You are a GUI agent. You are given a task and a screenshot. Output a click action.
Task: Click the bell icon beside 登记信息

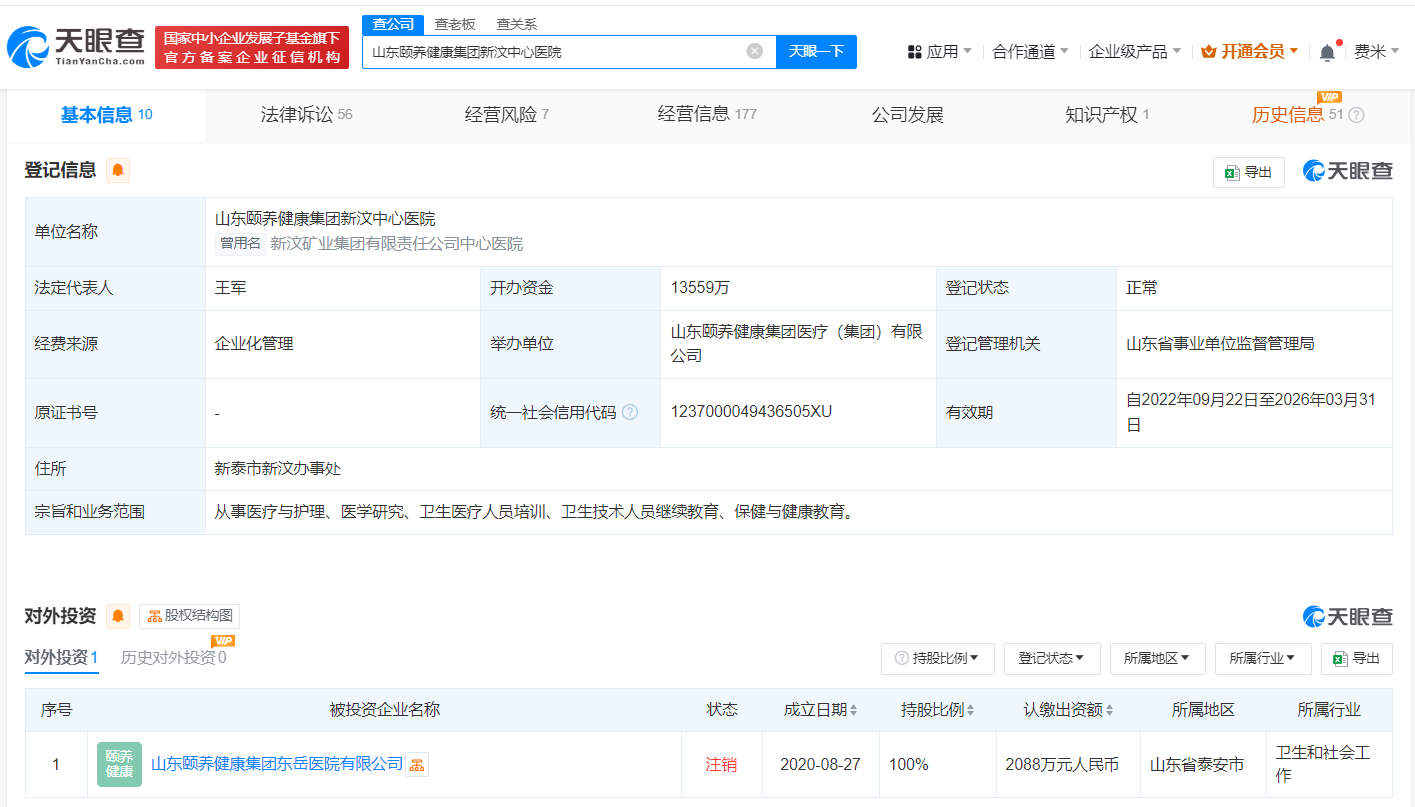pyautogui.click(x=117, y=170)
